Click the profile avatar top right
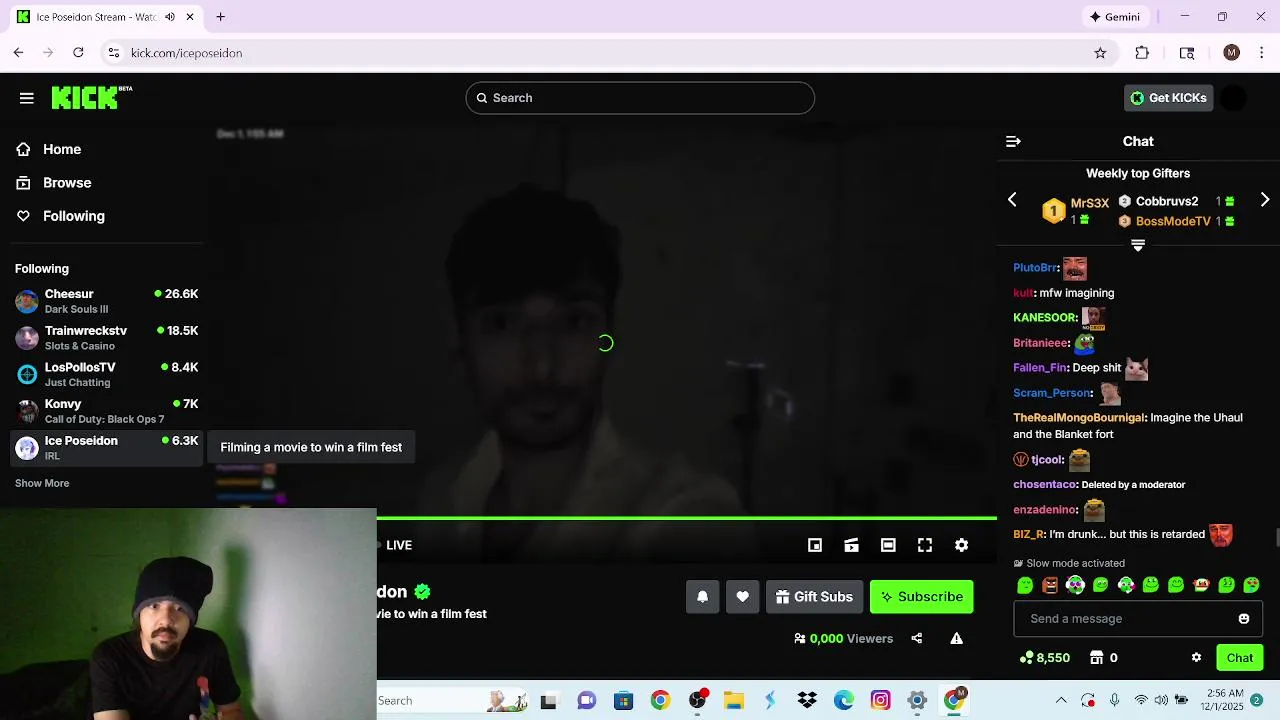1280x720 pixels. 1235,98
